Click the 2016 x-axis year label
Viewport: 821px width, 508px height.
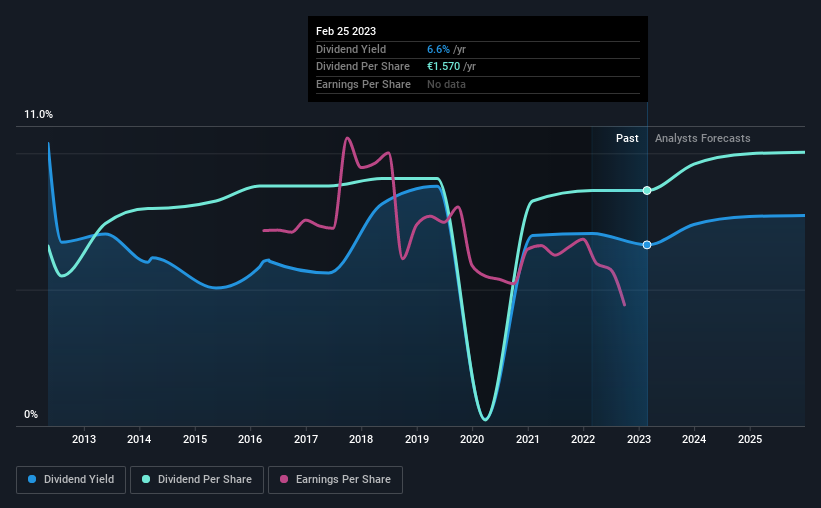point(250,439)
